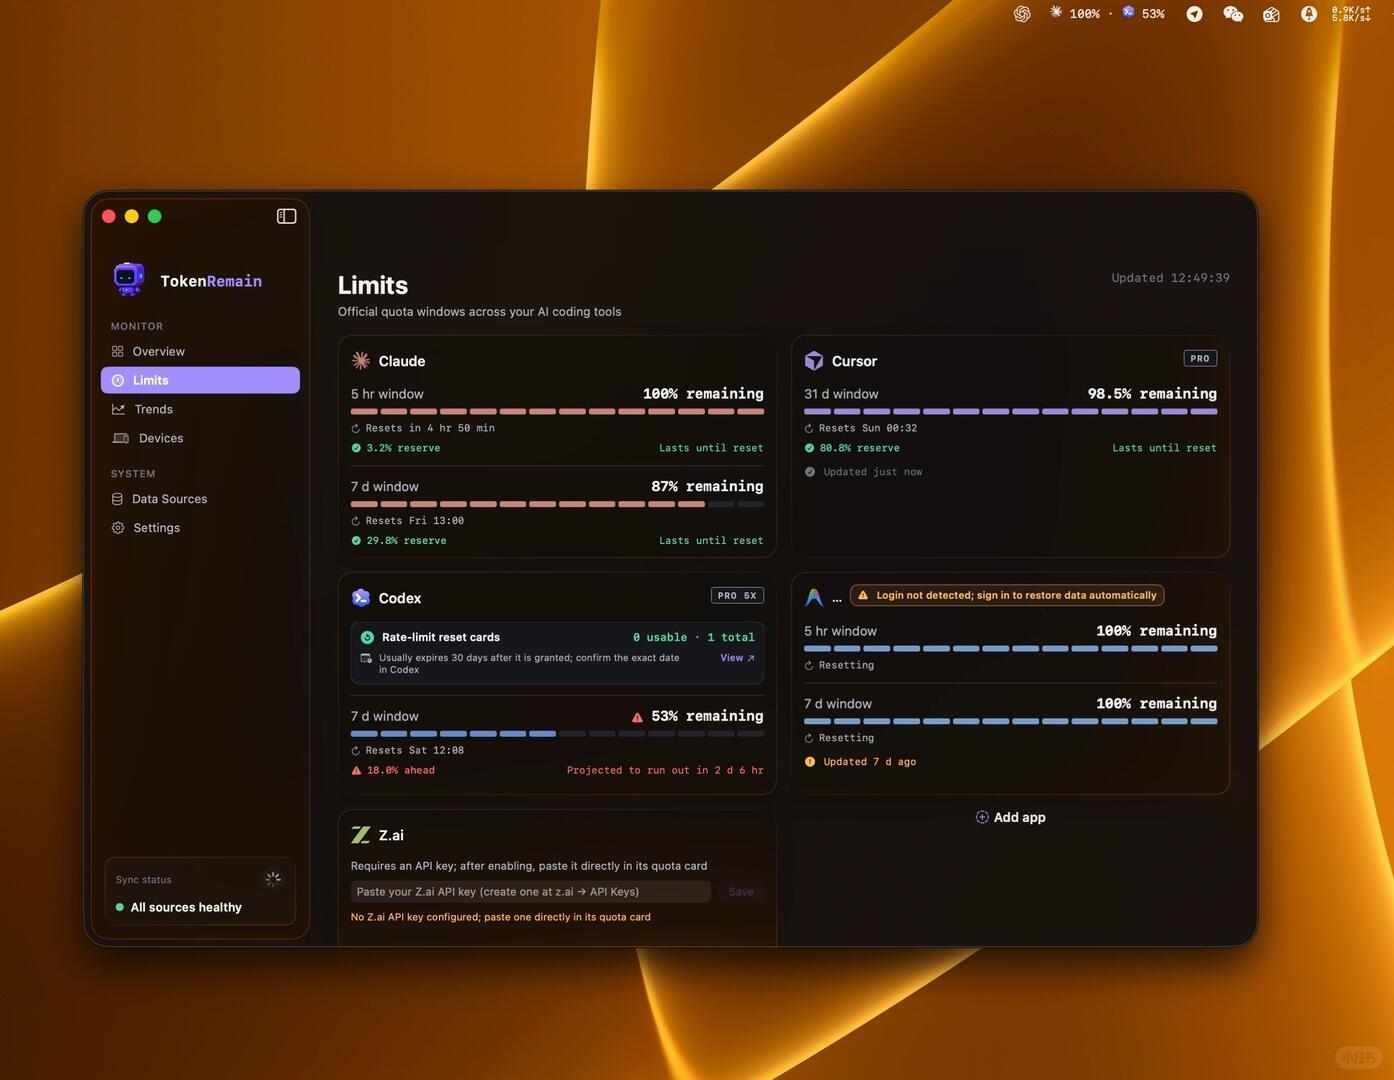Click the '87% remaining' value
Viewport: 1394px width, 1080px height.
(707, 486)
